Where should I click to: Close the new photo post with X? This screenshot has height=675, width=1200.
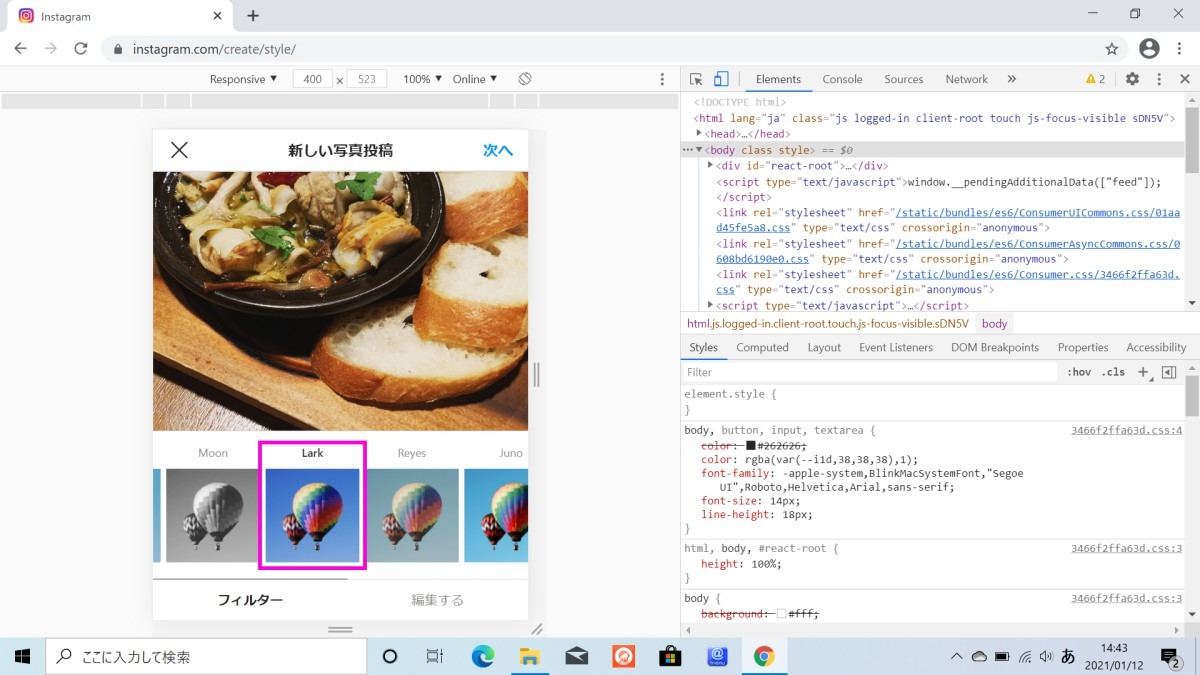(179, 150)
